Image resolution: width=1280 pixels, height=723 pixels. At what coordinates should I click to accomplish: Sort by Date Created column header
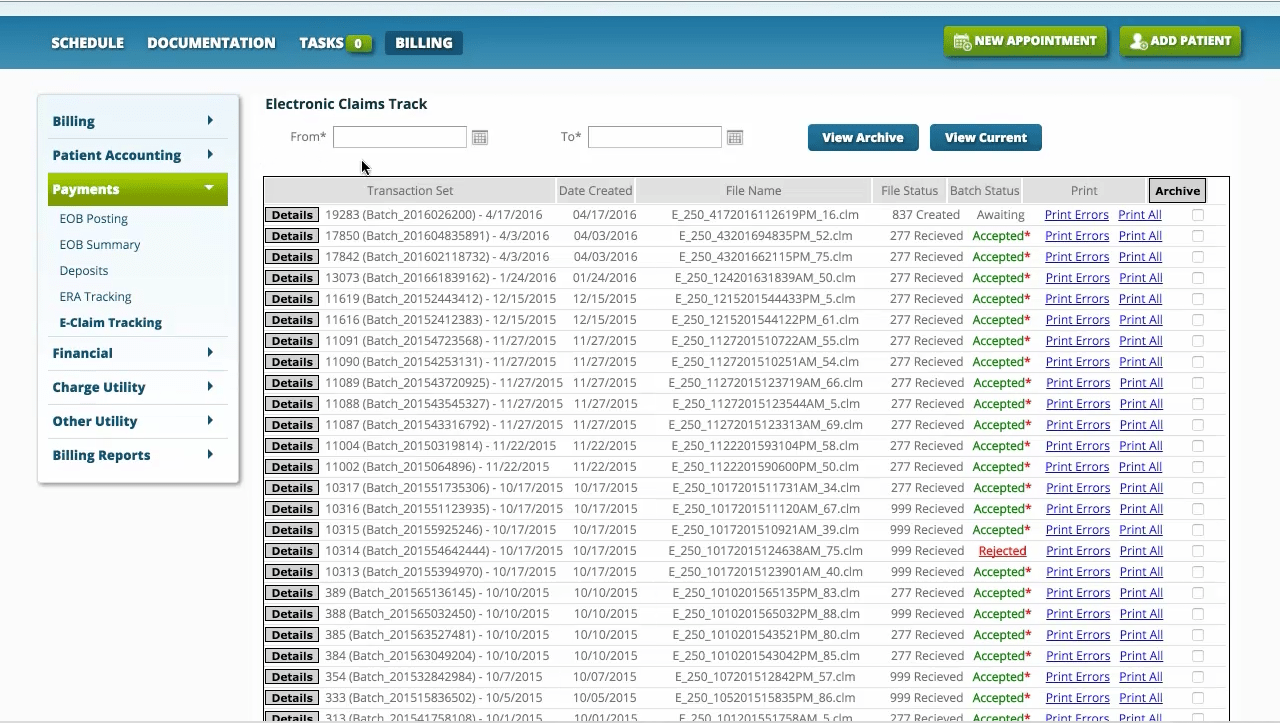(x=595, y=191)
